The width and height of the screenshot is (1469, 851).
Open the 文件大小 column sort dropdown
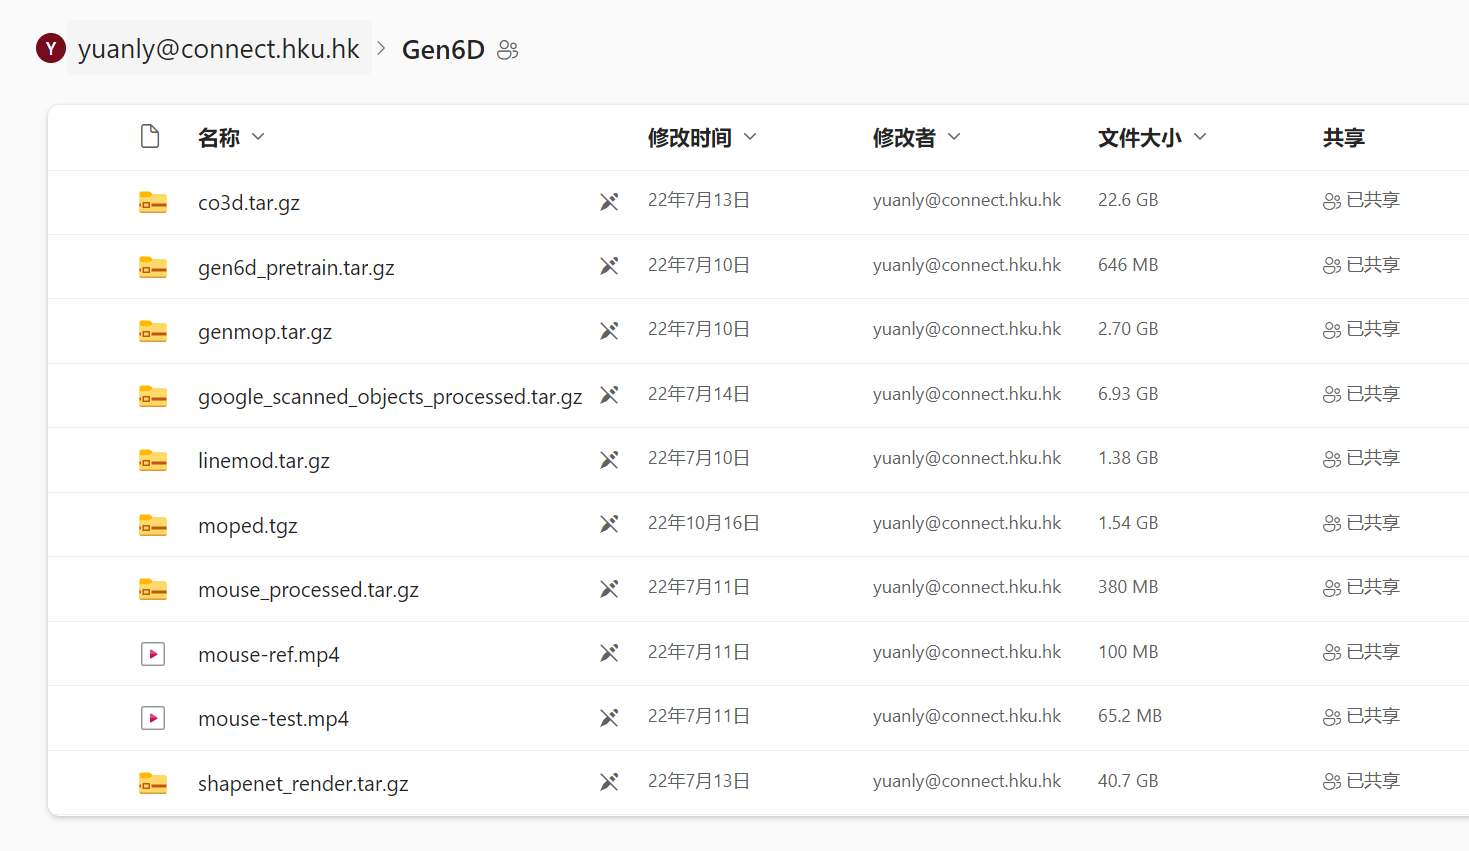tap(1199, 137)
